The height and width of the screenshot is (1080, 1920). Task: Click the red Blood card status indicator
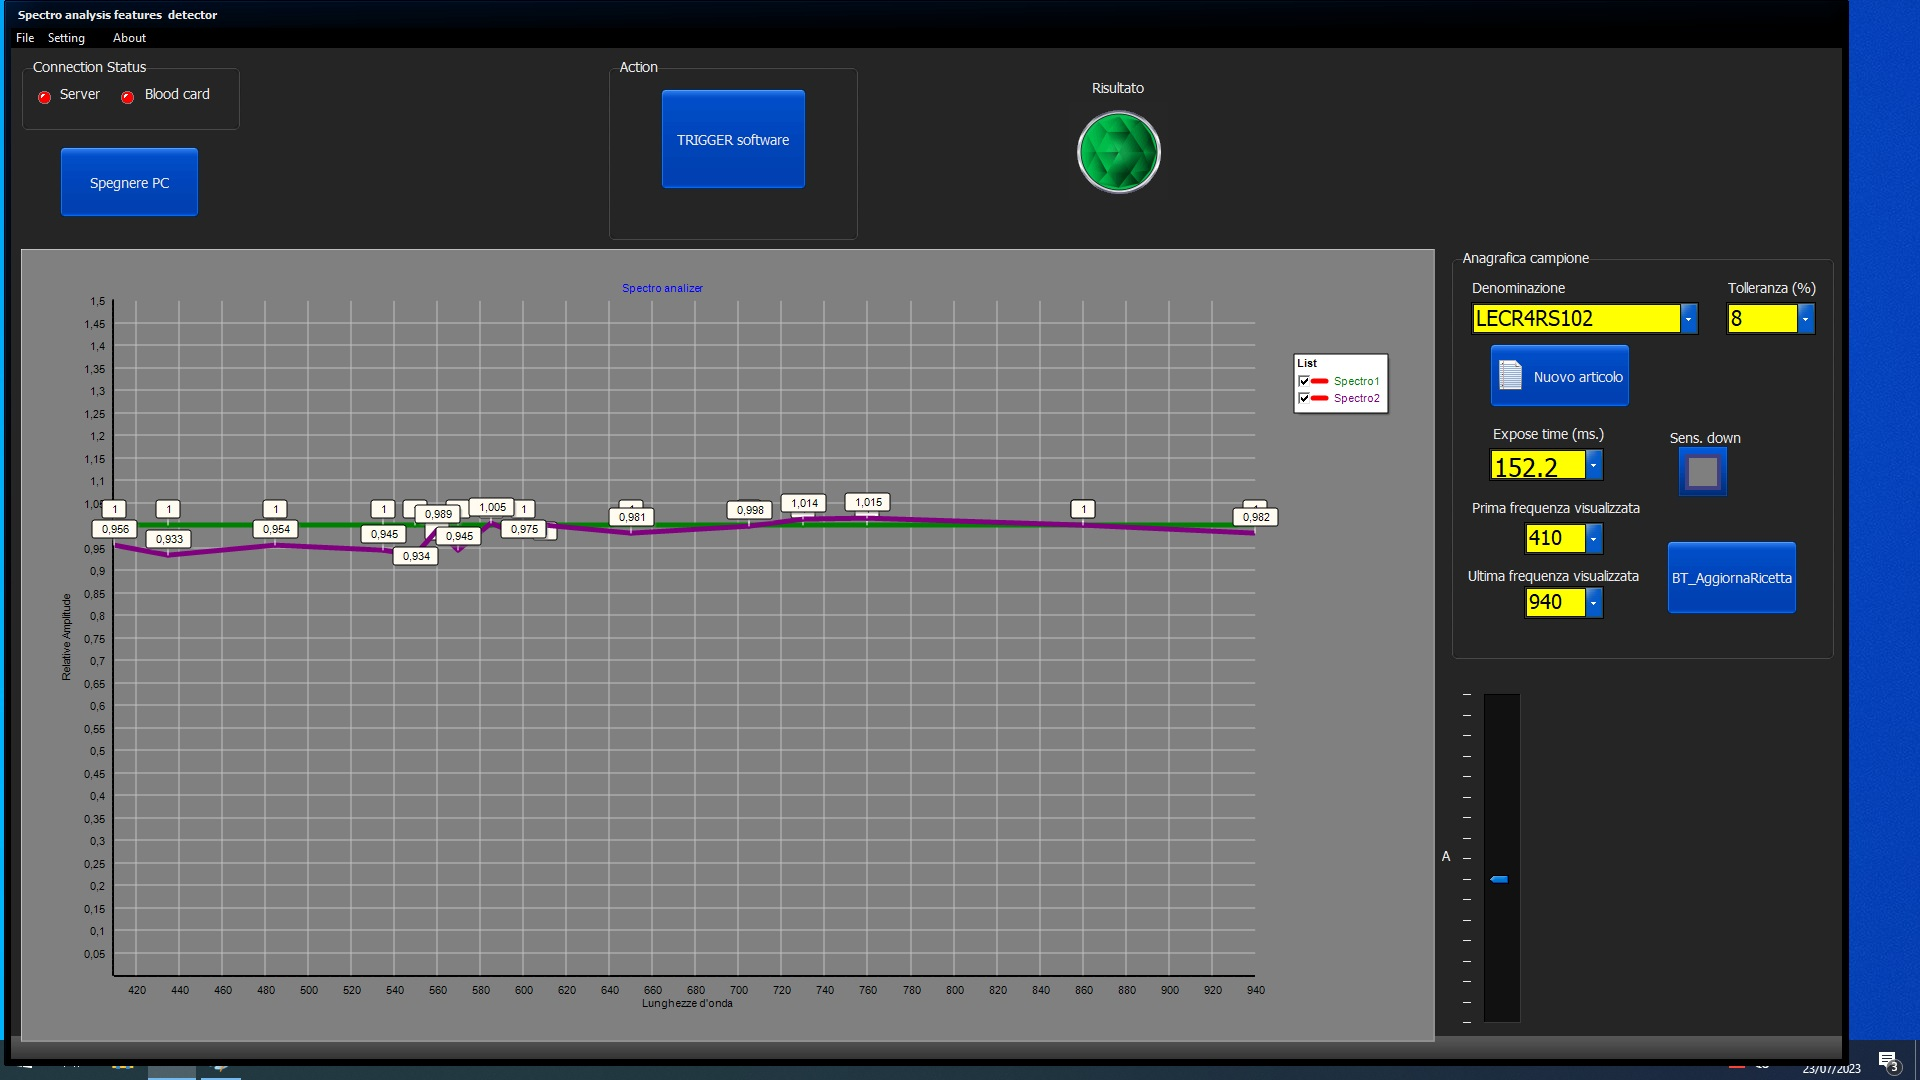click(x=127, y=97)
